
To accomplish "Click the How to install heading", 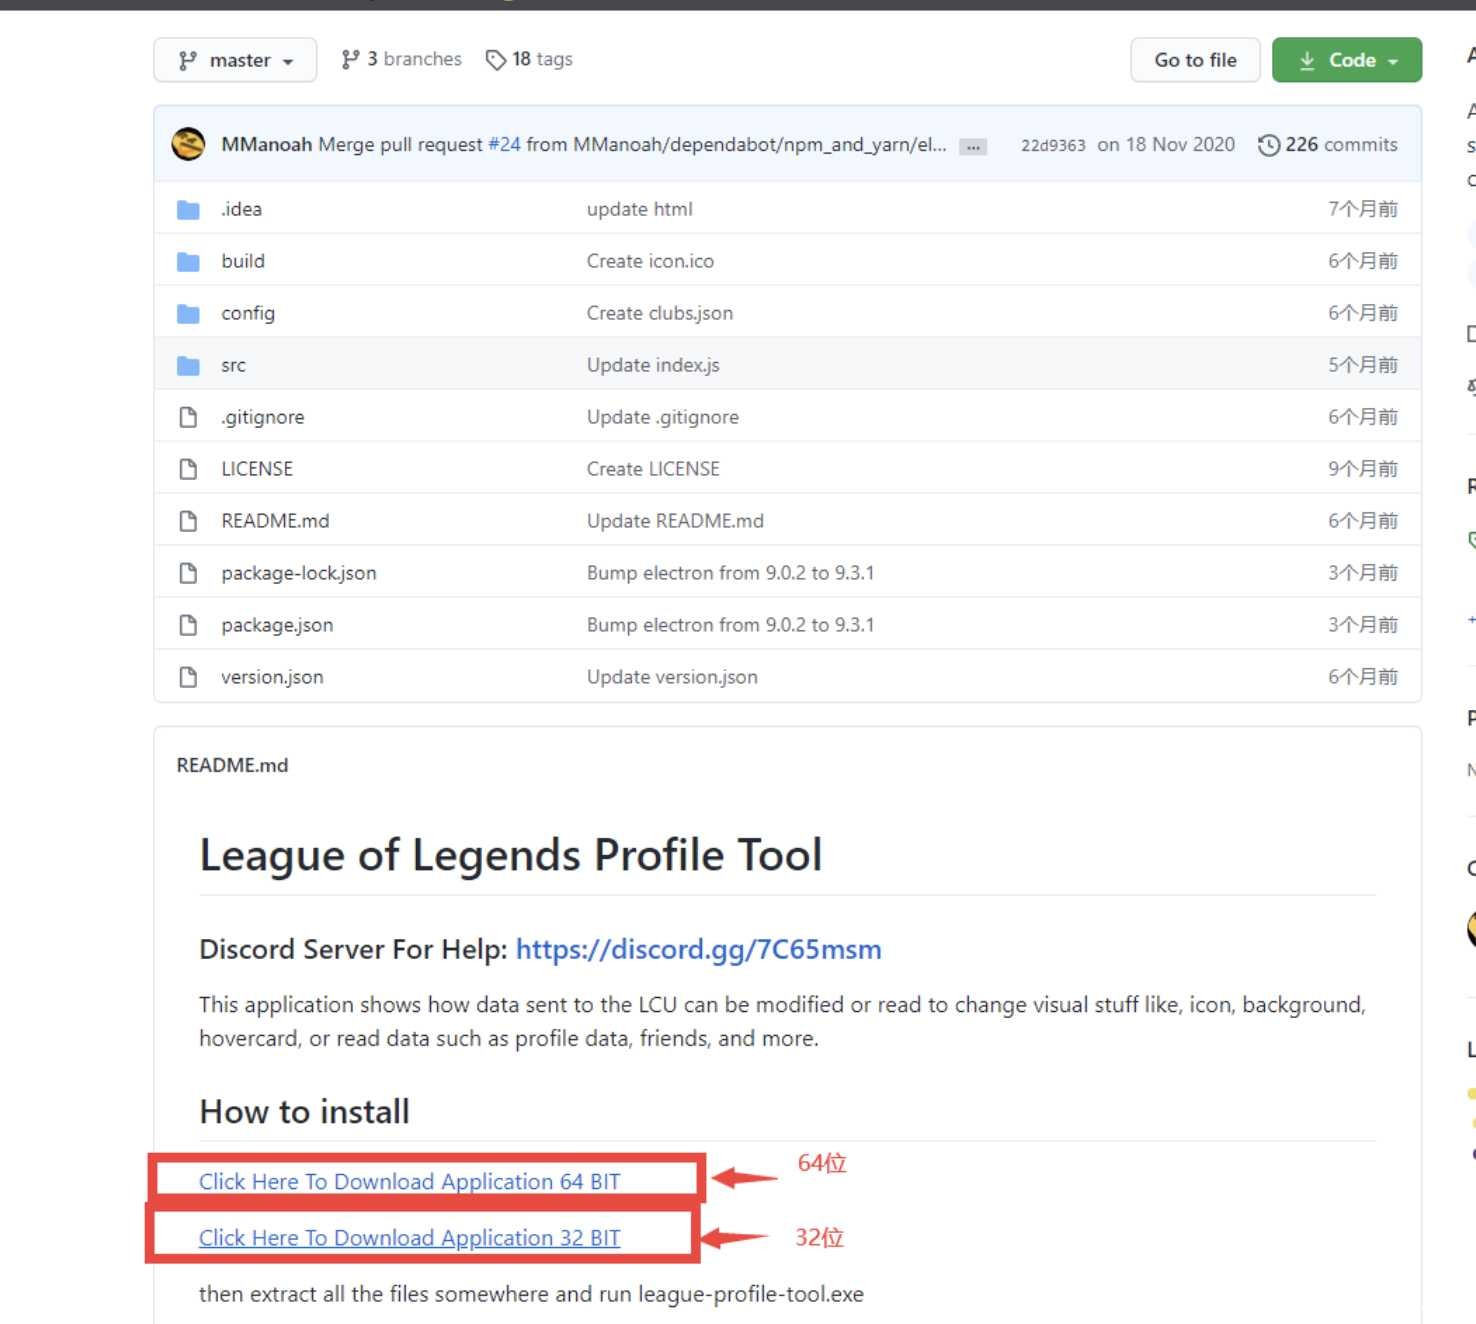I will click(x=304, y=1112).
